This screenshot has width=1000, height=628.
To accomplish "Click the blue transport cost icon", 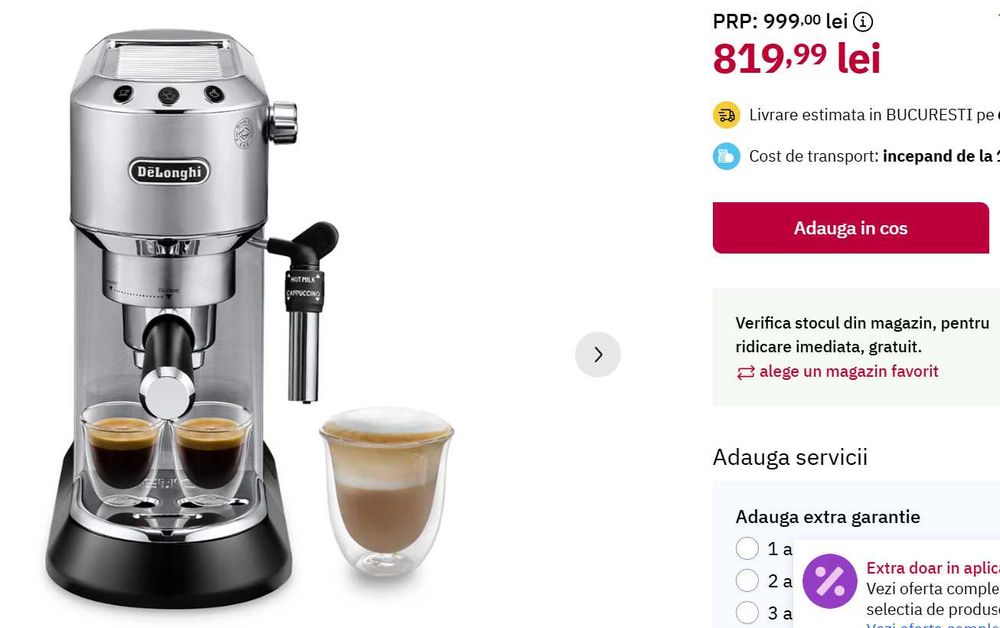I will 726,156.
